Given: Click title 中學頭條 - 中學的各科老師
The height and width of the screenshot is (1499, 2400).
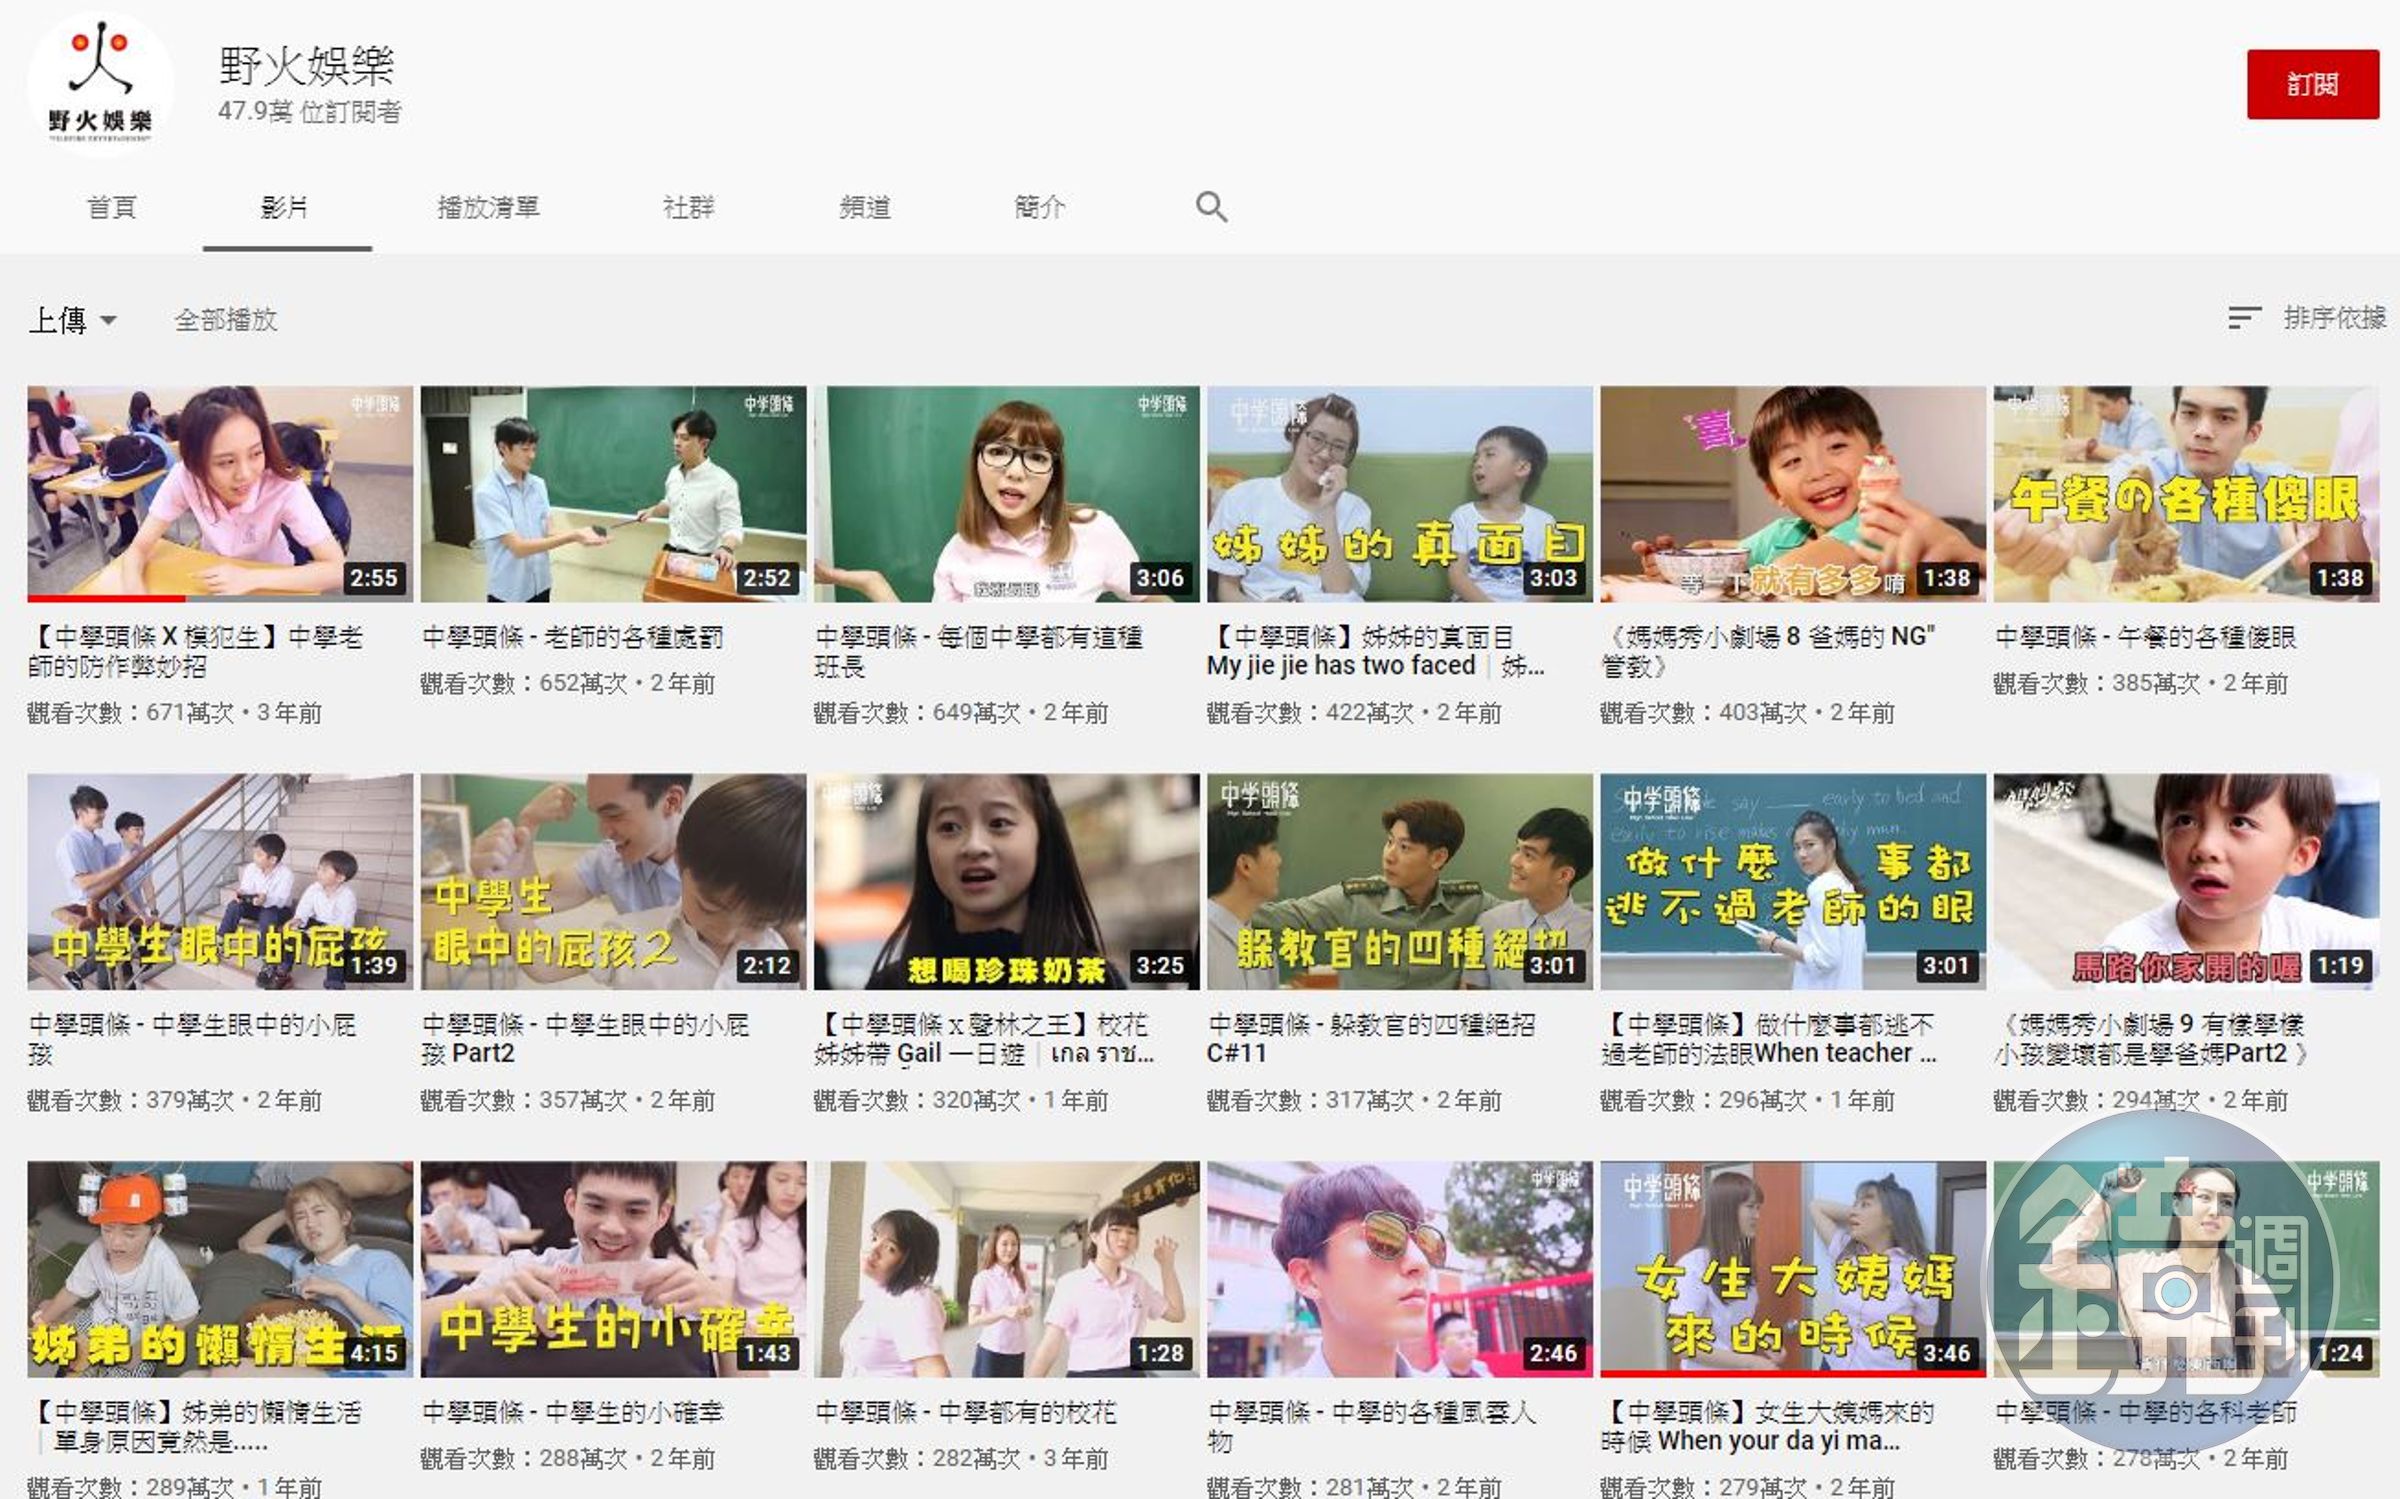Looking at the screenshot, I should tap(2145, 1412).
